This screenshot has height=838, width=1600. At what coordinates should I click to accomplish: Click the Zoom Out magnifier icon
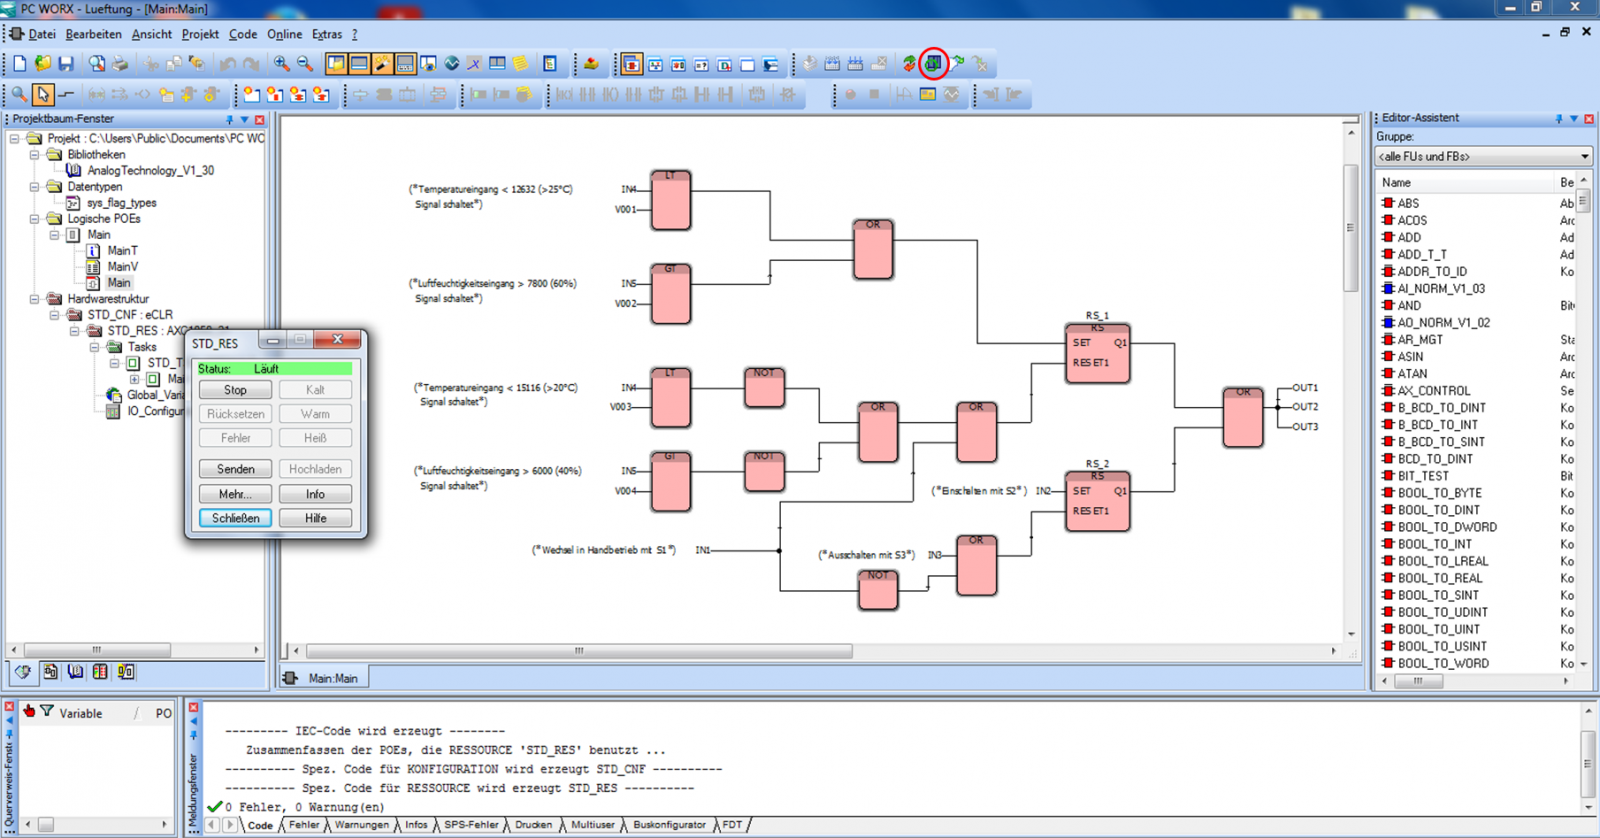pyautogui.click(x=305, y=64)
